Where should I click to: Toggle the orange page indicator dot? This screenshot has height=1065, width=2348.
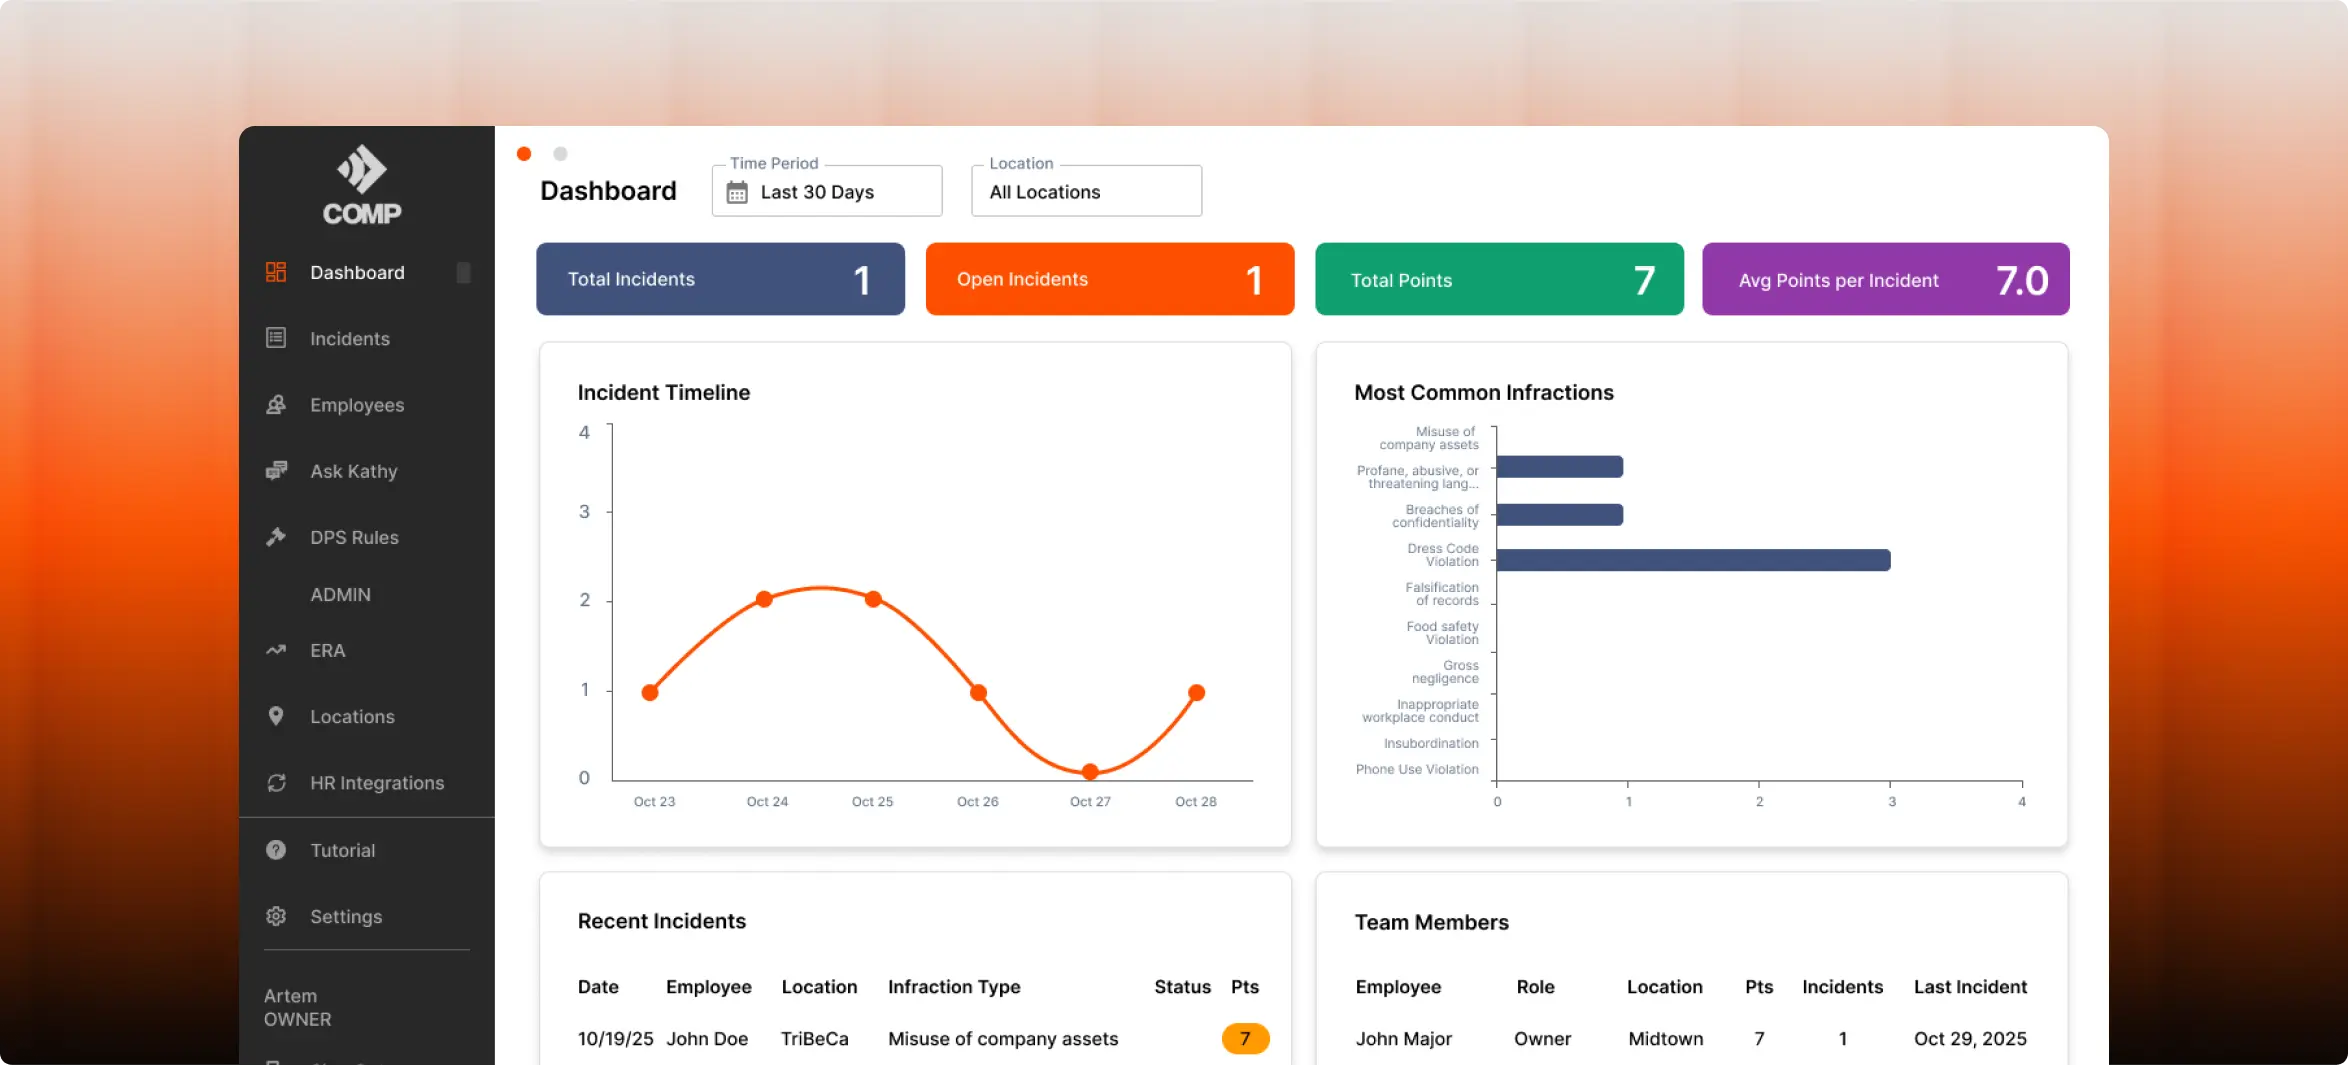[524, 153]
